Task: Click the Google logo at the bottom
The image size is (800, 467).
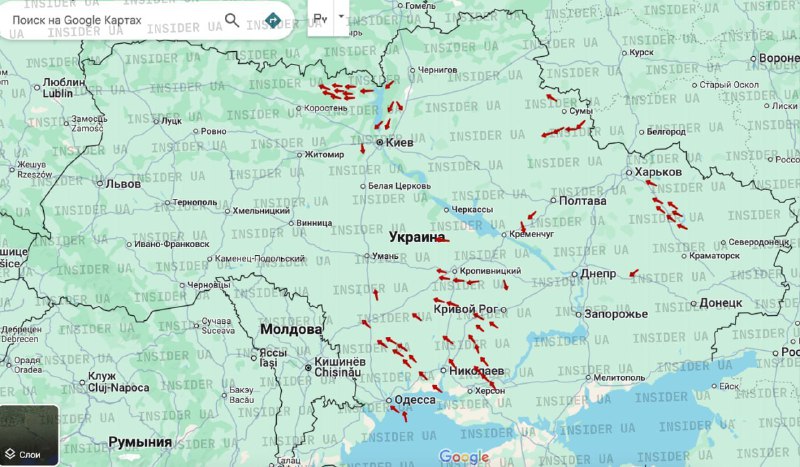Action: click(464, 457)
